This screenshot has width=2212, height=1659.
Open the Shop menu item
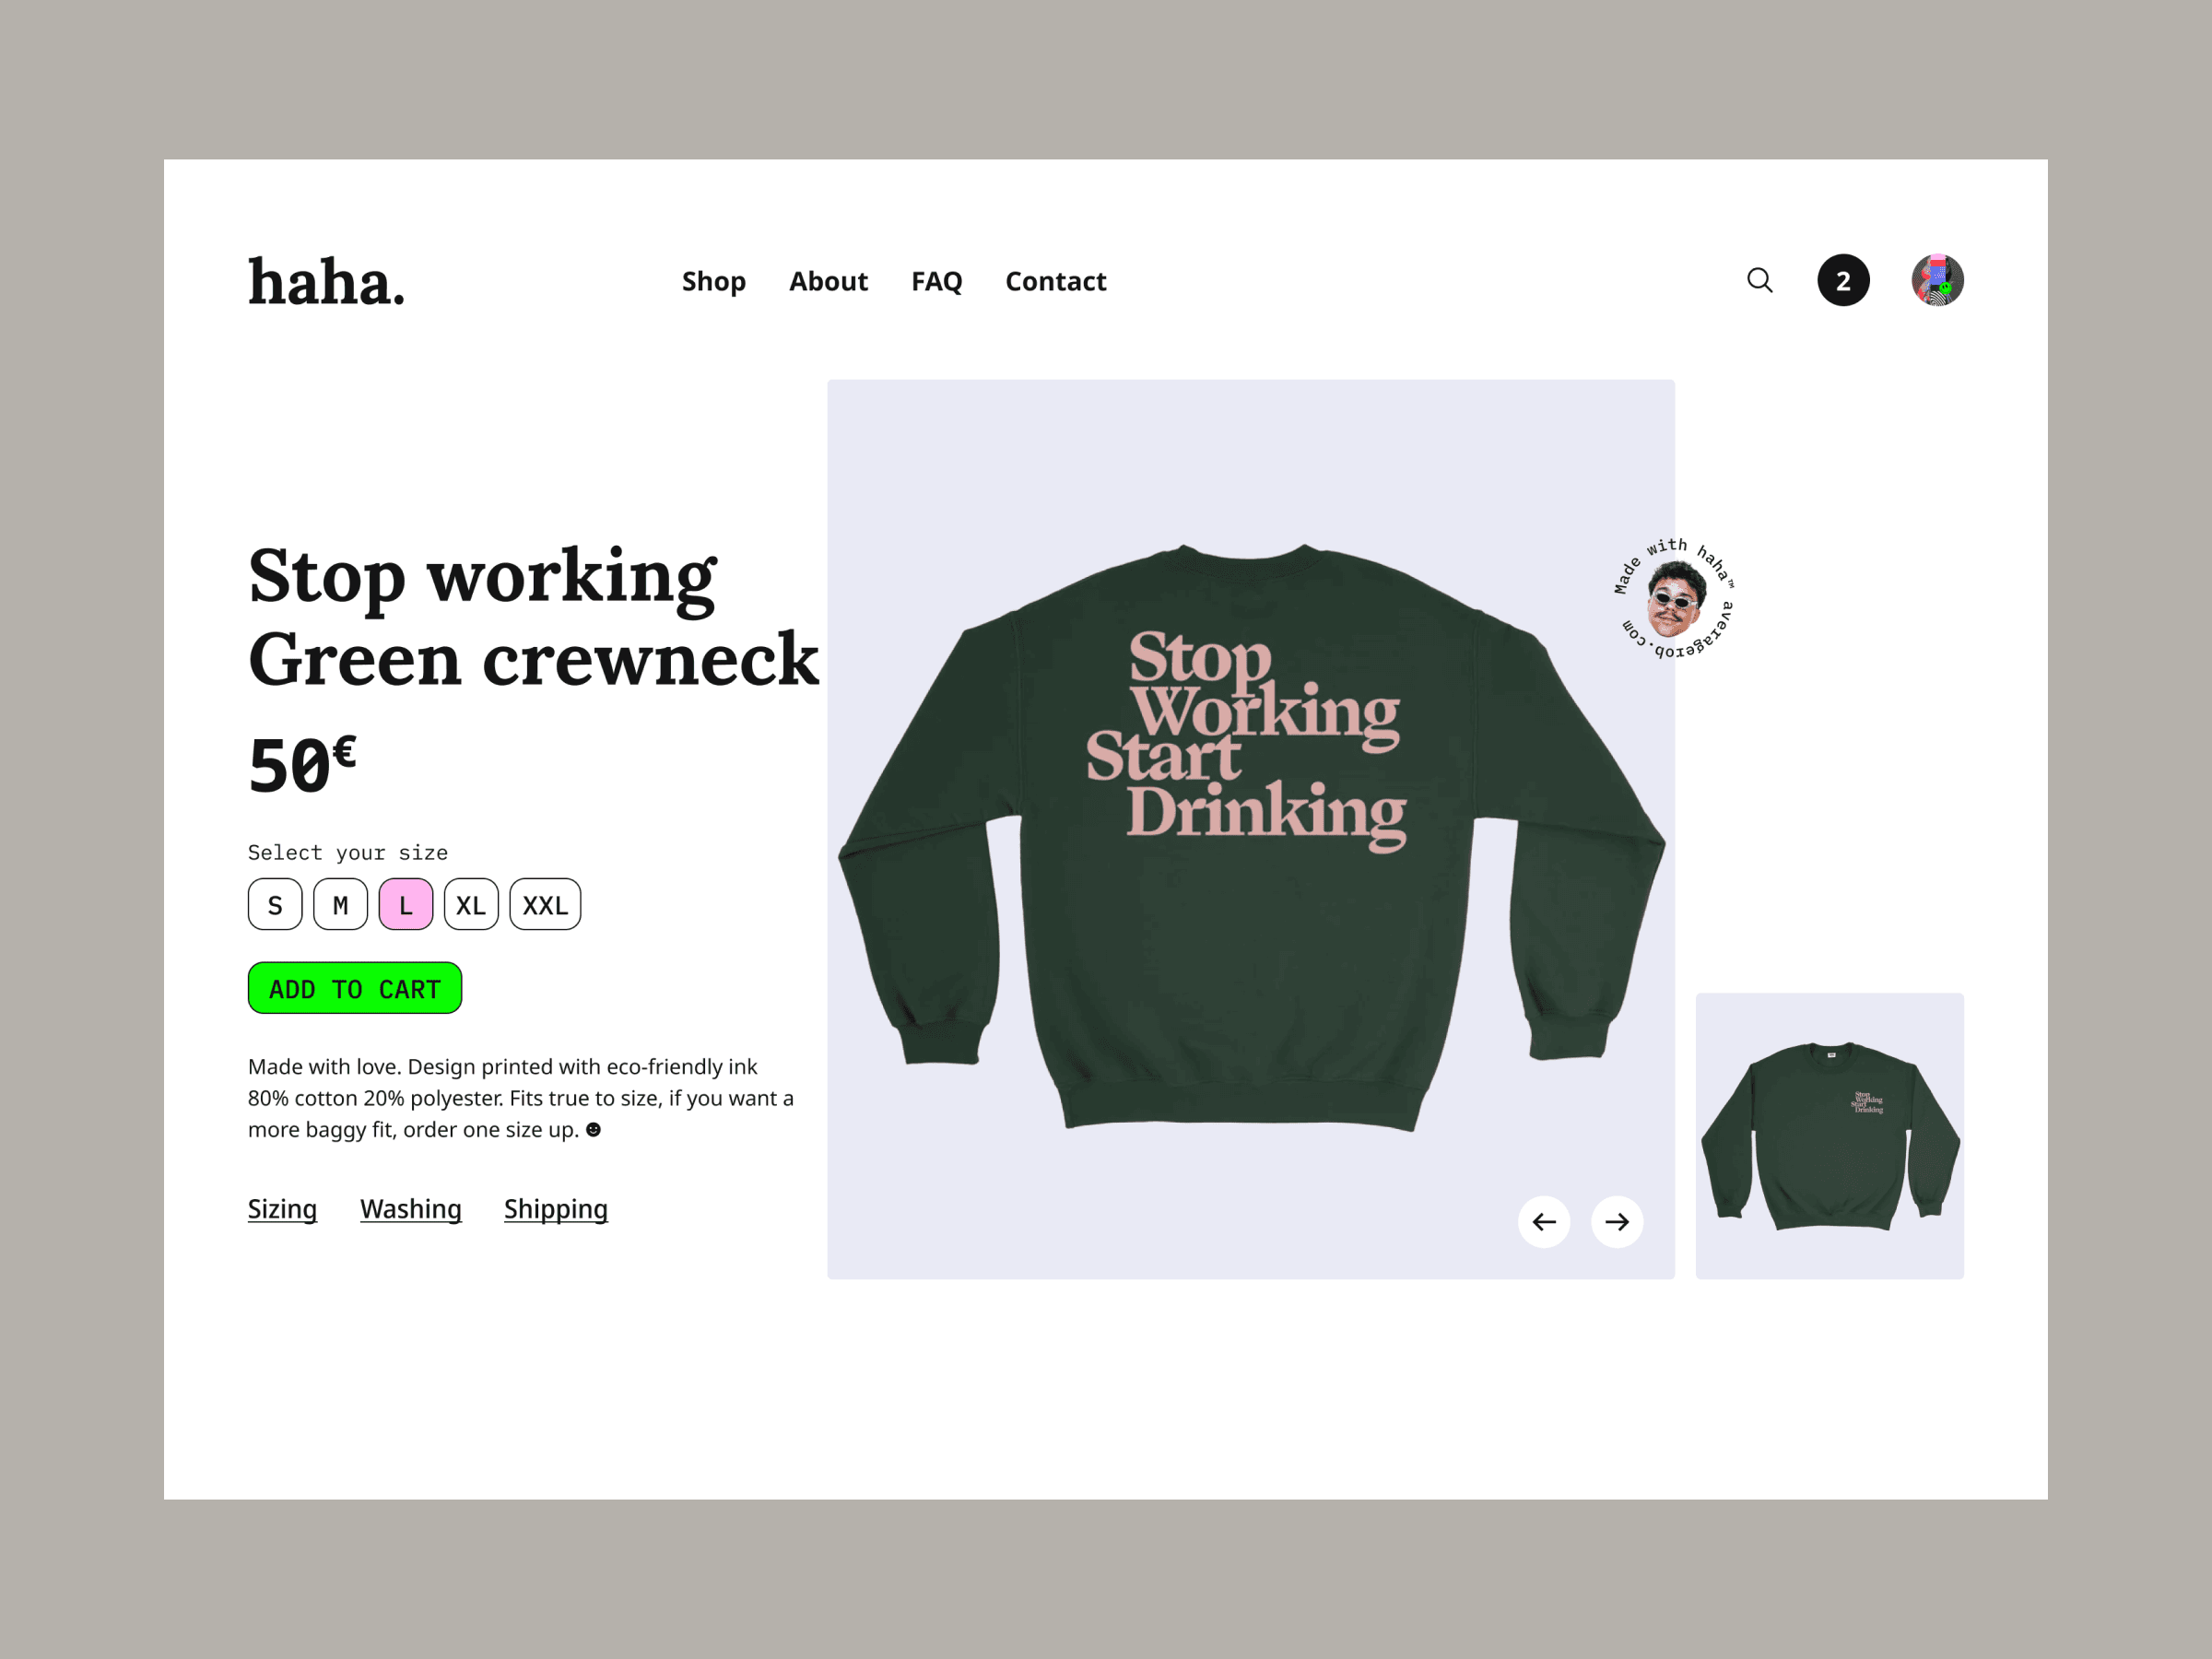(714, 282)
